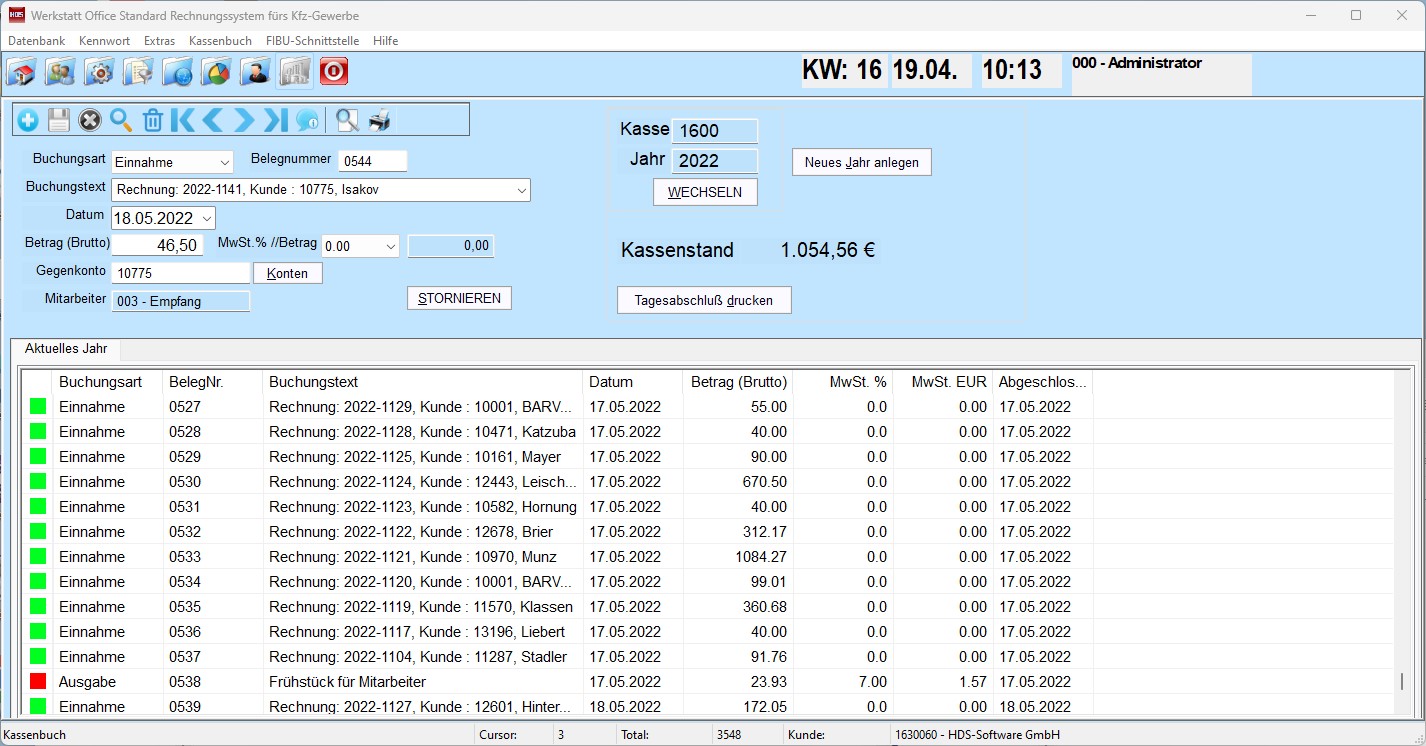The height and width of the screenshot is (746, 1426).
Task: Click the greyed bar chart folder icon
Action: [x=295, y=72]
